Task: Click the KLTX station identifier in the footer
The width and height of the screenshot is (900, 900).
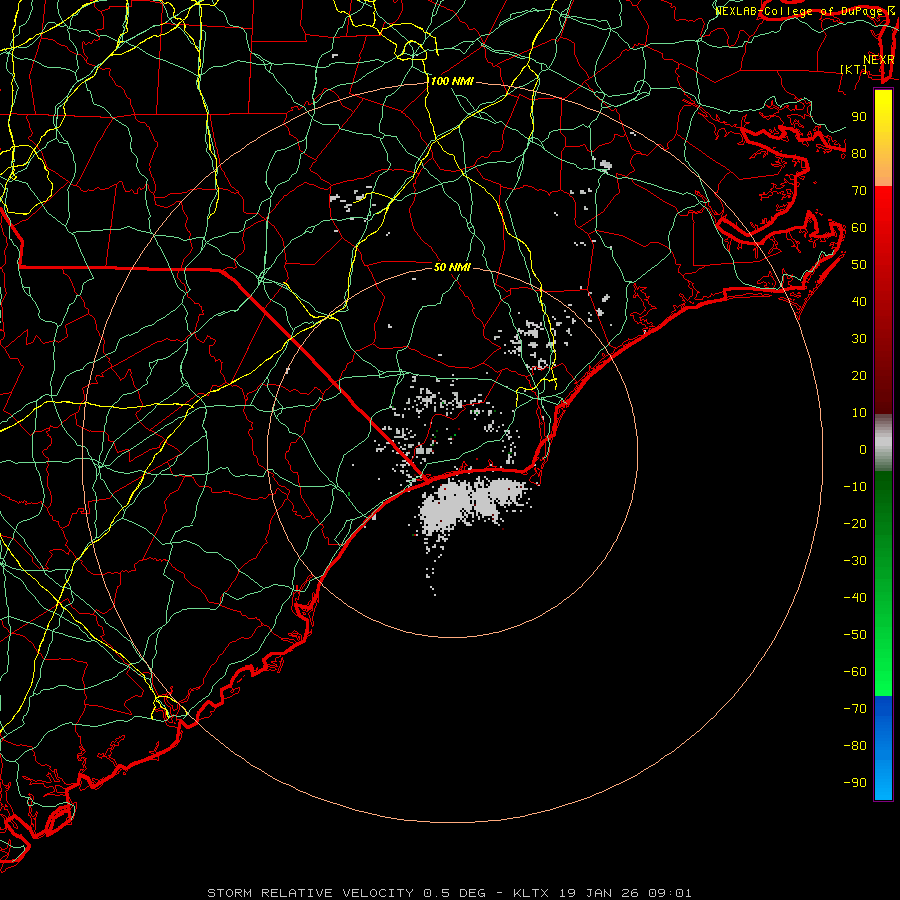Action: (x=531, y=893)
